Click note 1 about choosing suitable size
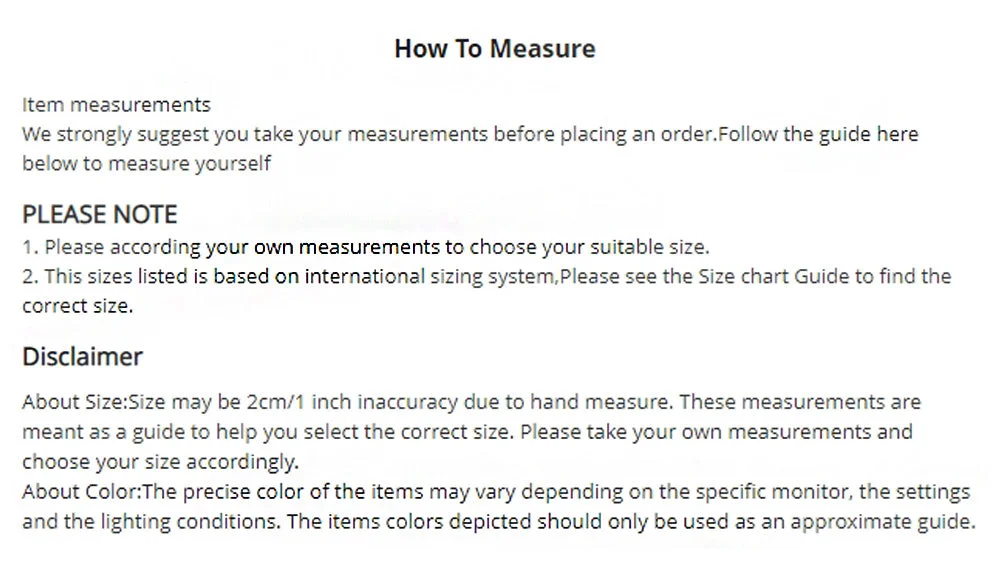Viewport: 1000px width, 576px height. (365, 247)
